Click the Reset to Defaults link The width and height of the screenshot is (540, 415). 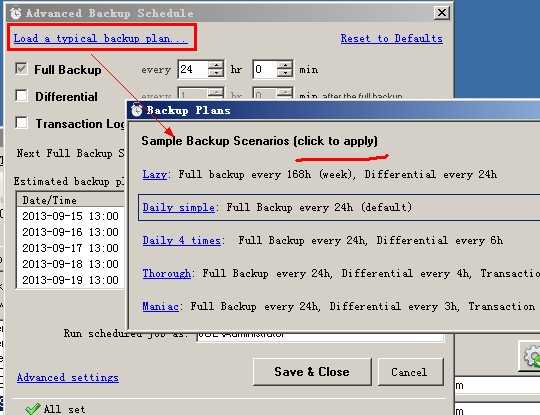tap(392, 38)
